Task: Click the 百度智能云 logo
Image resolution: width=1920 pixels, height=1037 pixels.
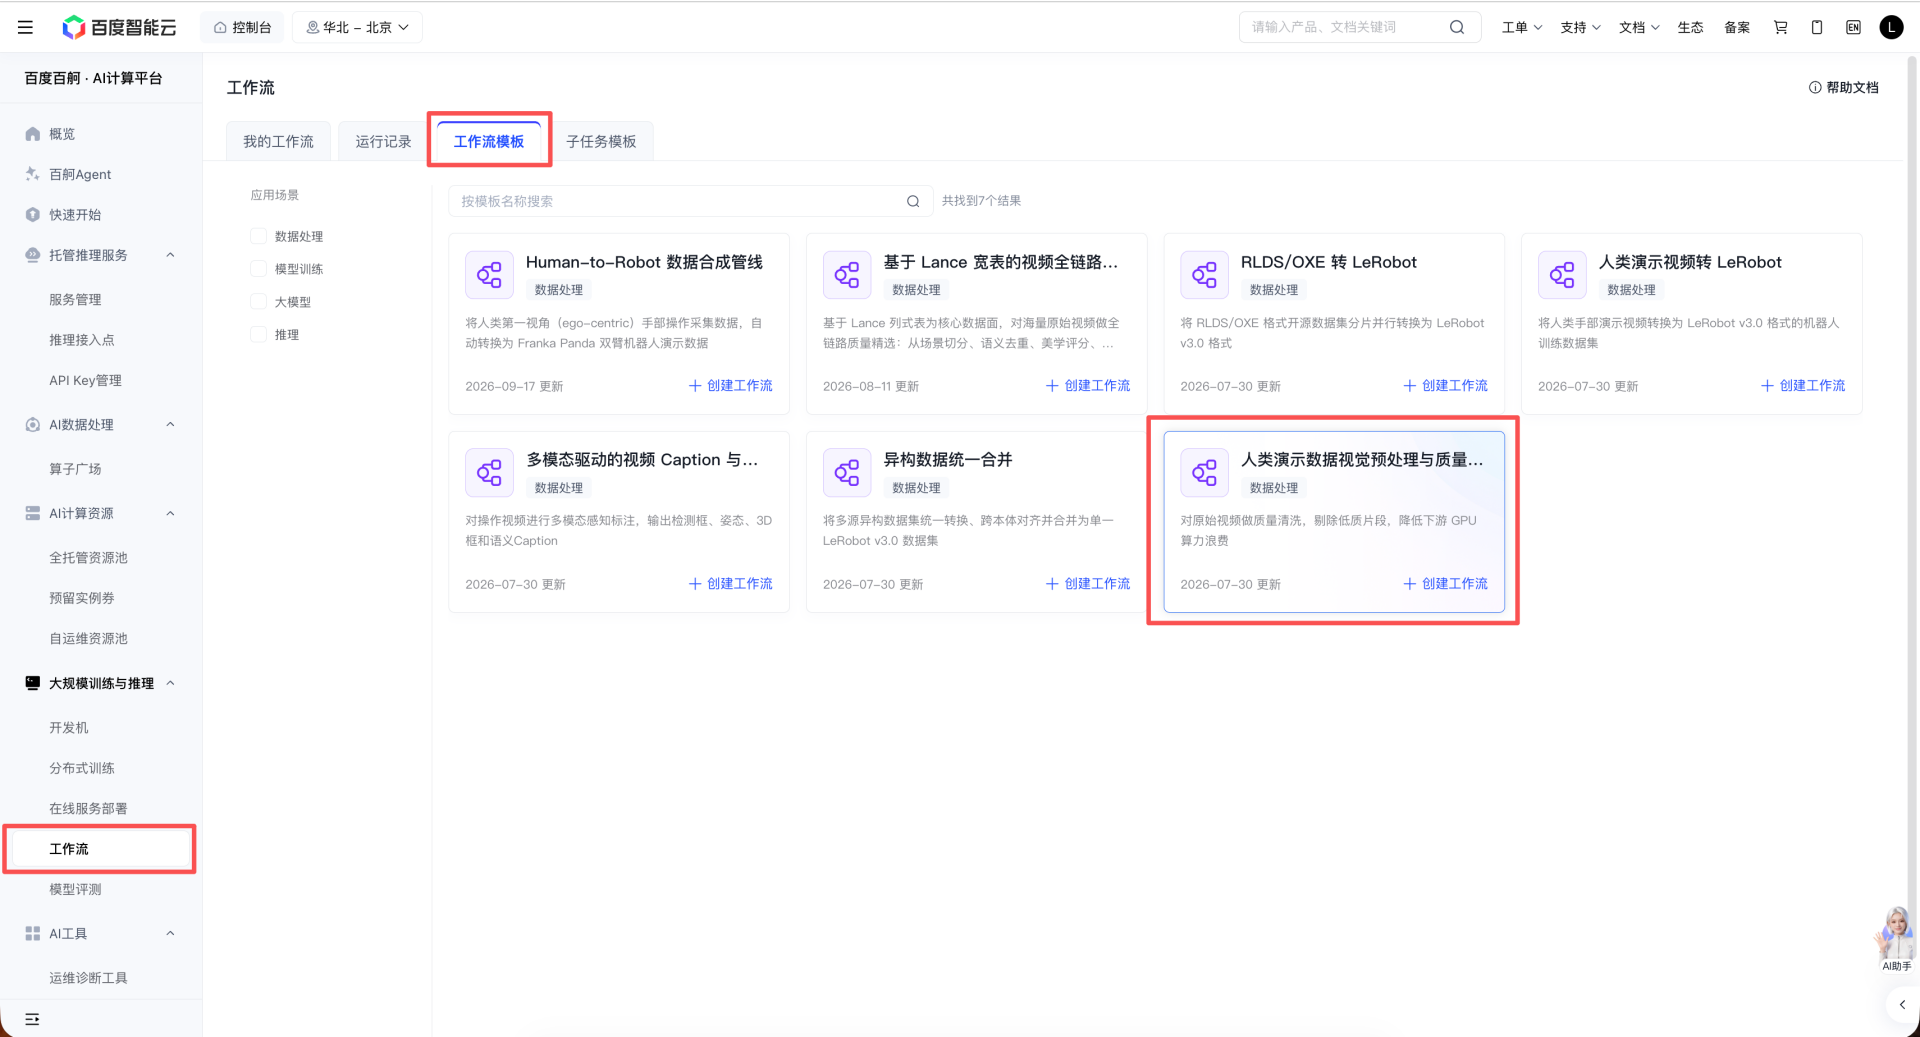Action: pyautogui.click(x=119, y=27)
